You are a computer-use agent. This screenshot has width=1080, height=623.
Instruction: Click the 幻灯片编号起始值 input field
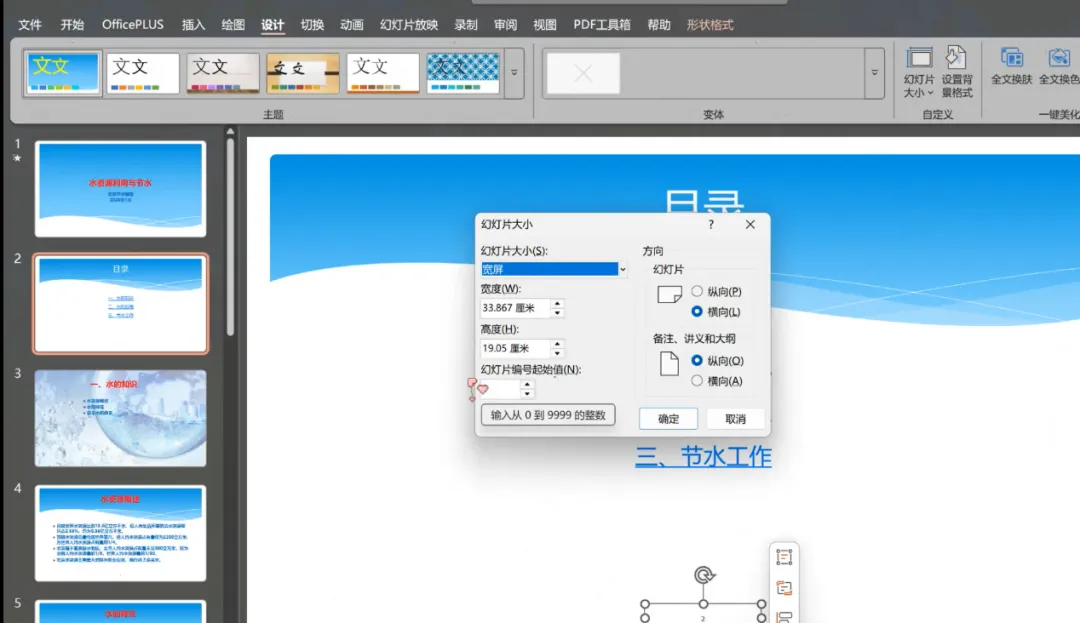(500, 389)
